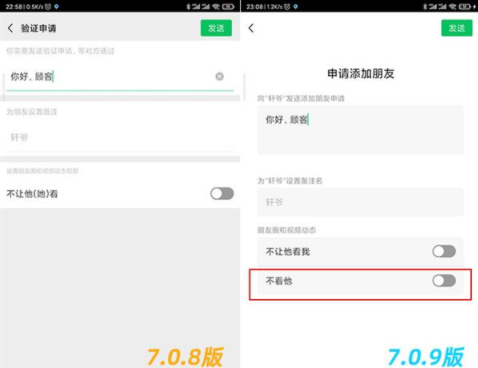Tap the 7.0.9版 version label

coord(426,357)
